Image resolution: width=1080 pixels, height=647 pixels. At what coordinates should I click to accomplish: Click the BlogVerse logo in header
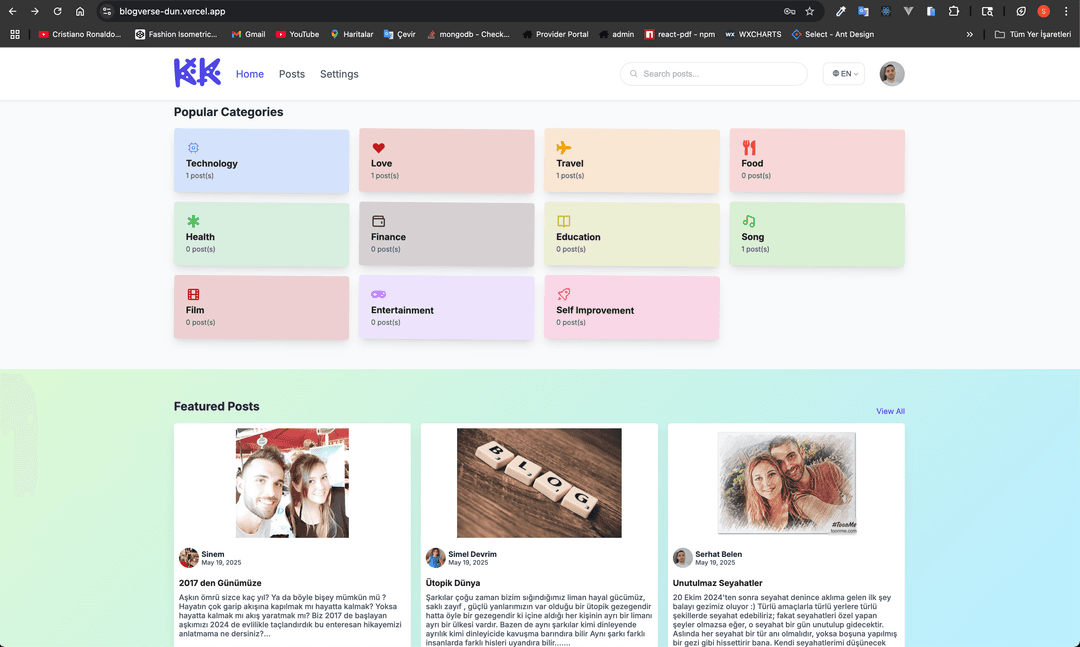tap(197, 73)
